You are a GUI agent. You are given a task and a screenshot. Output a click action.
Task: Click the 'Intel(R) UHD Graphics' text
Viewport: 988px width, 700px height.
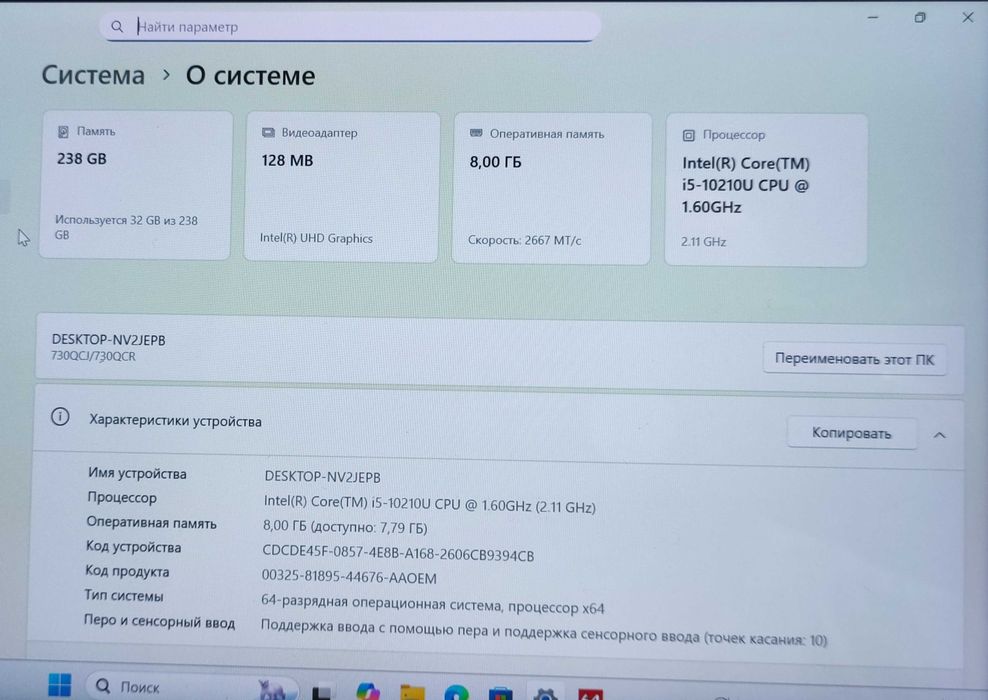(x=316, y=238)
